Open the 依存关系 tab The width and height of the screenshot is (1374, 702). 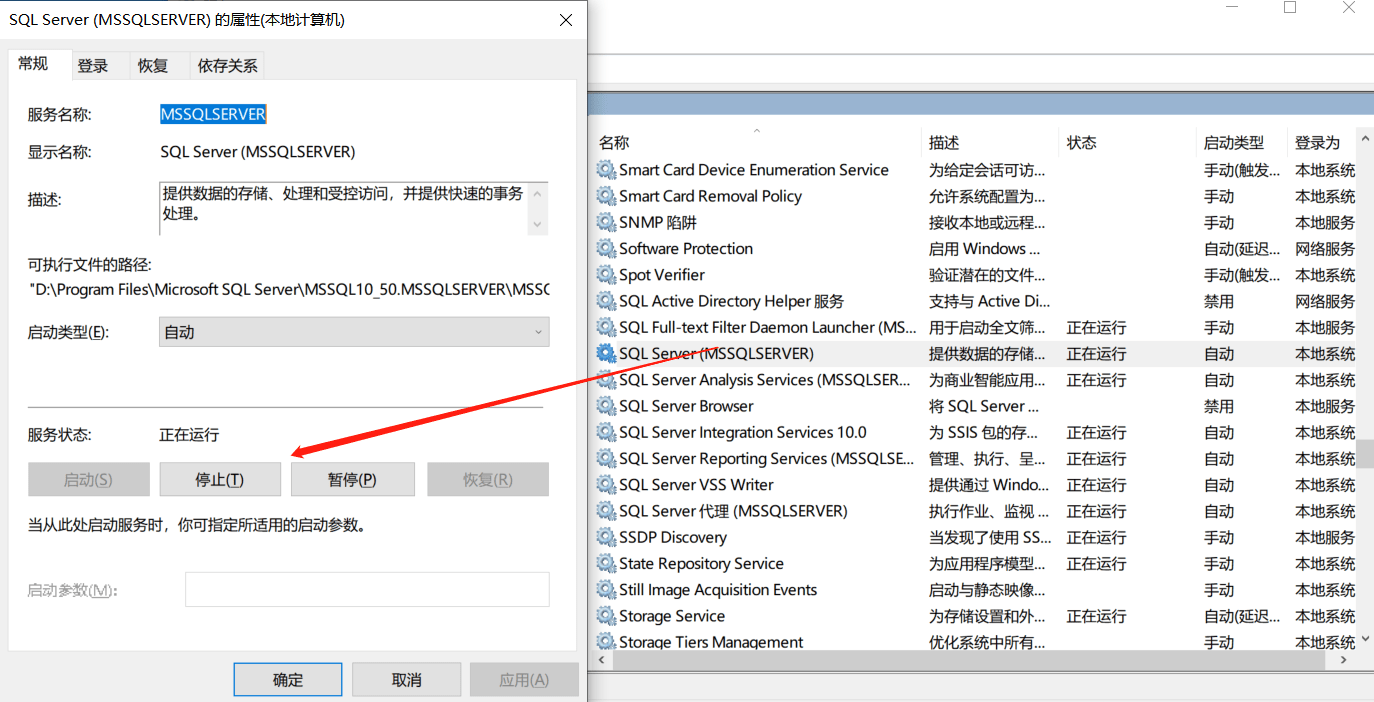coord(227,66)
